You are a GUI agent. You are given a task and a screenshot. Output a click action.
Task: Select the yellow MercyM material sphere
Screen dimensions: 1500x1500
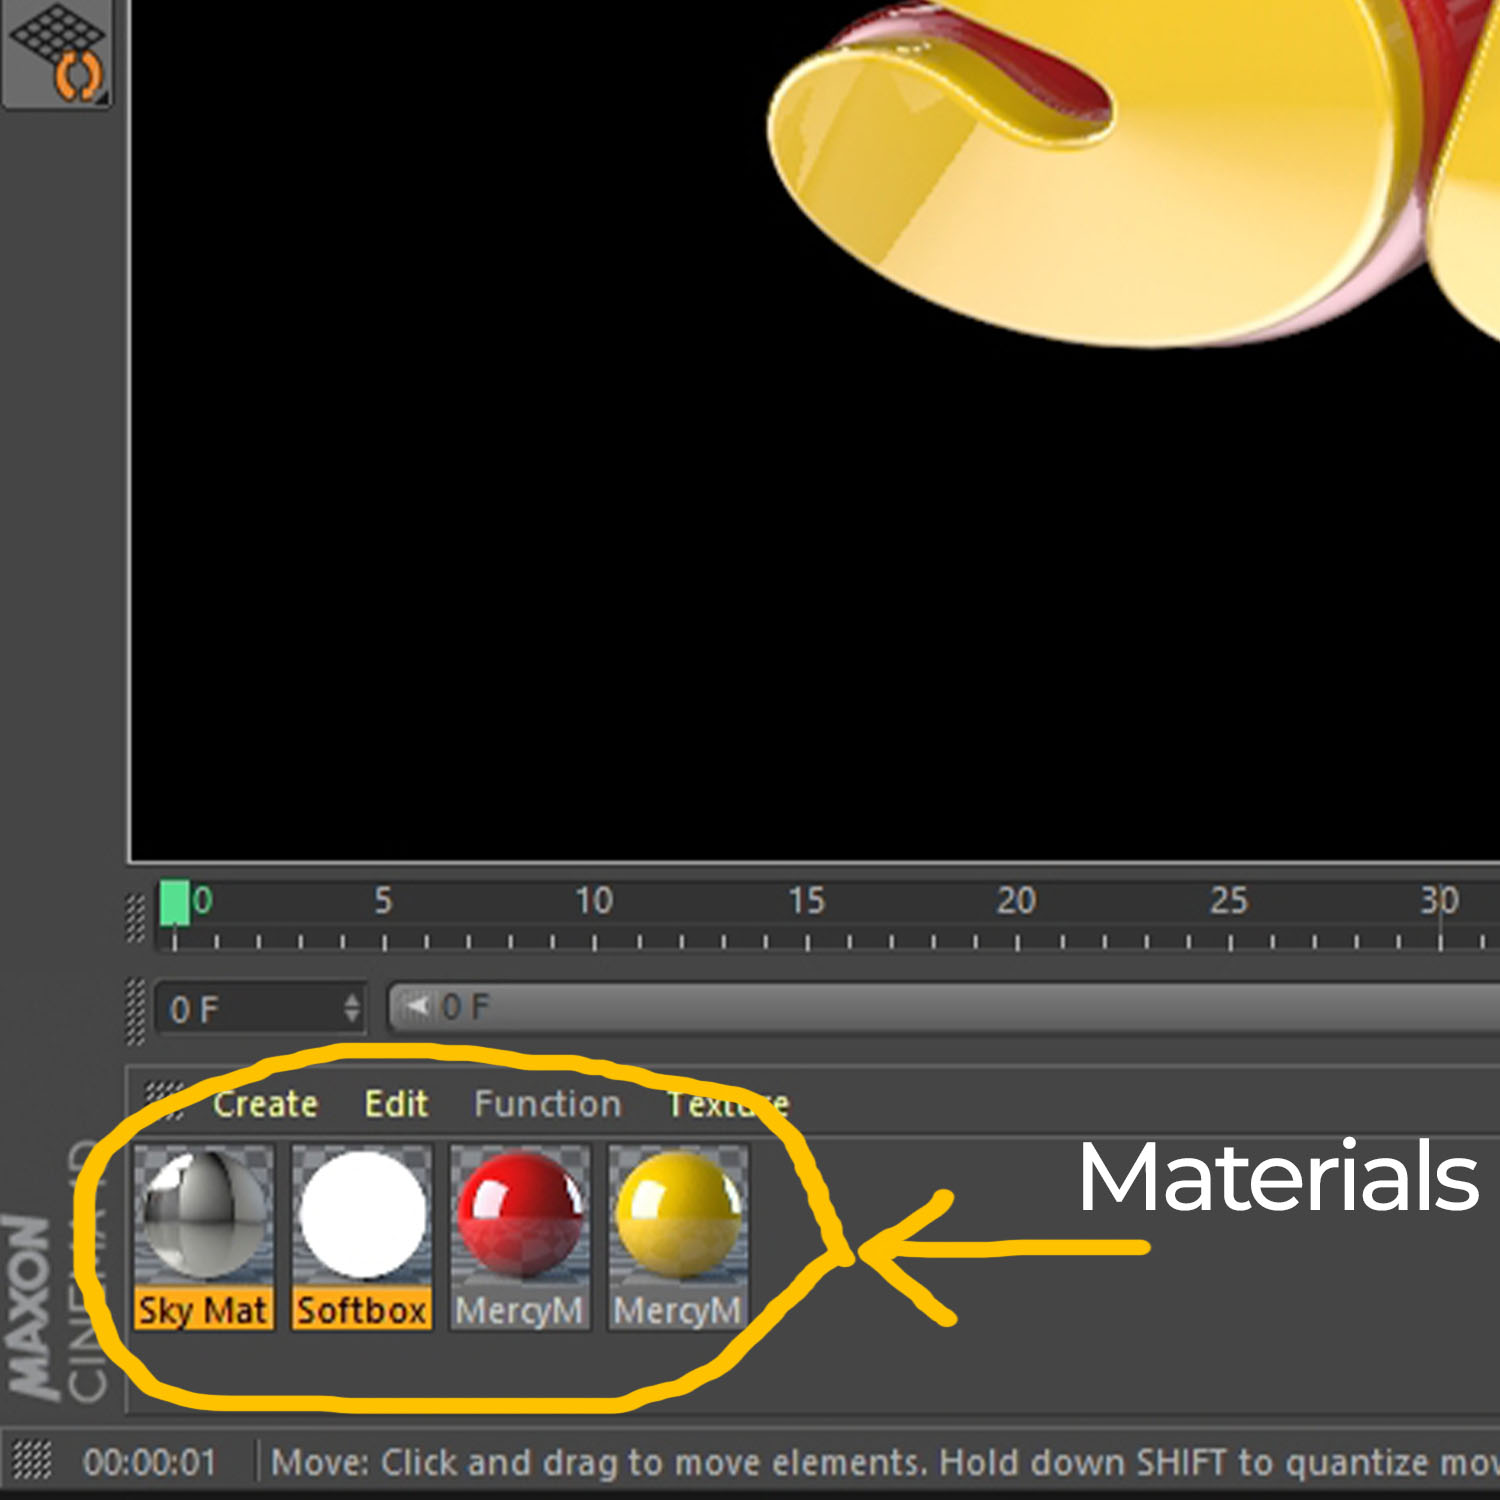pyautogui.click(x=678, y=1216)
